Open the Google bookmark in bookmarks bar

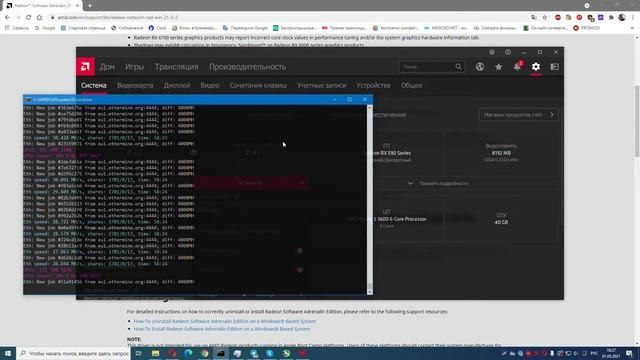point(45,28)
